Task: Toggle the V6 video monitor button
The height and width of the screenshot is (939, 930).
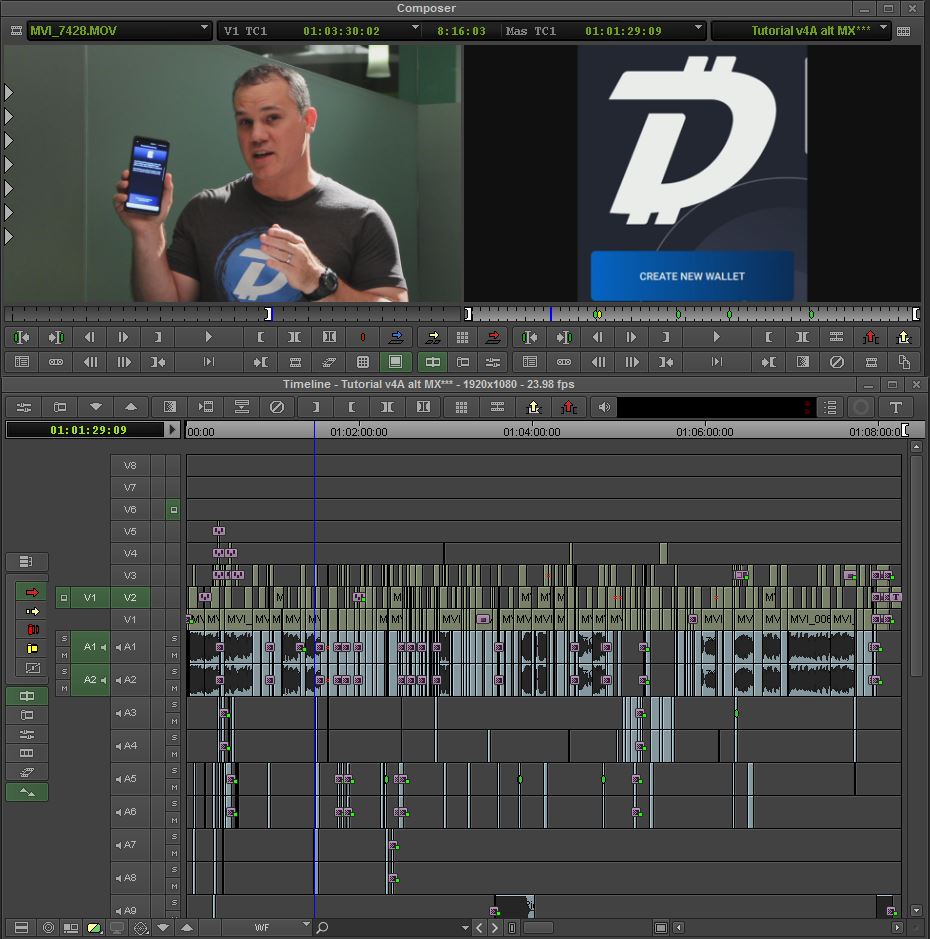Action: (x=173, y=510)
